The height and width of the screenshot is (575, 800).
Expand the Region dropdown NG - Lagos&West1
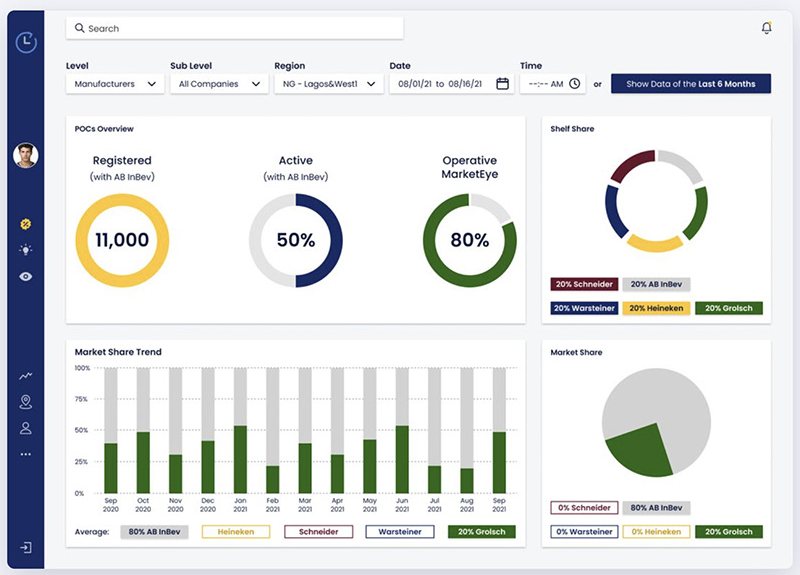tap(329, 84)
